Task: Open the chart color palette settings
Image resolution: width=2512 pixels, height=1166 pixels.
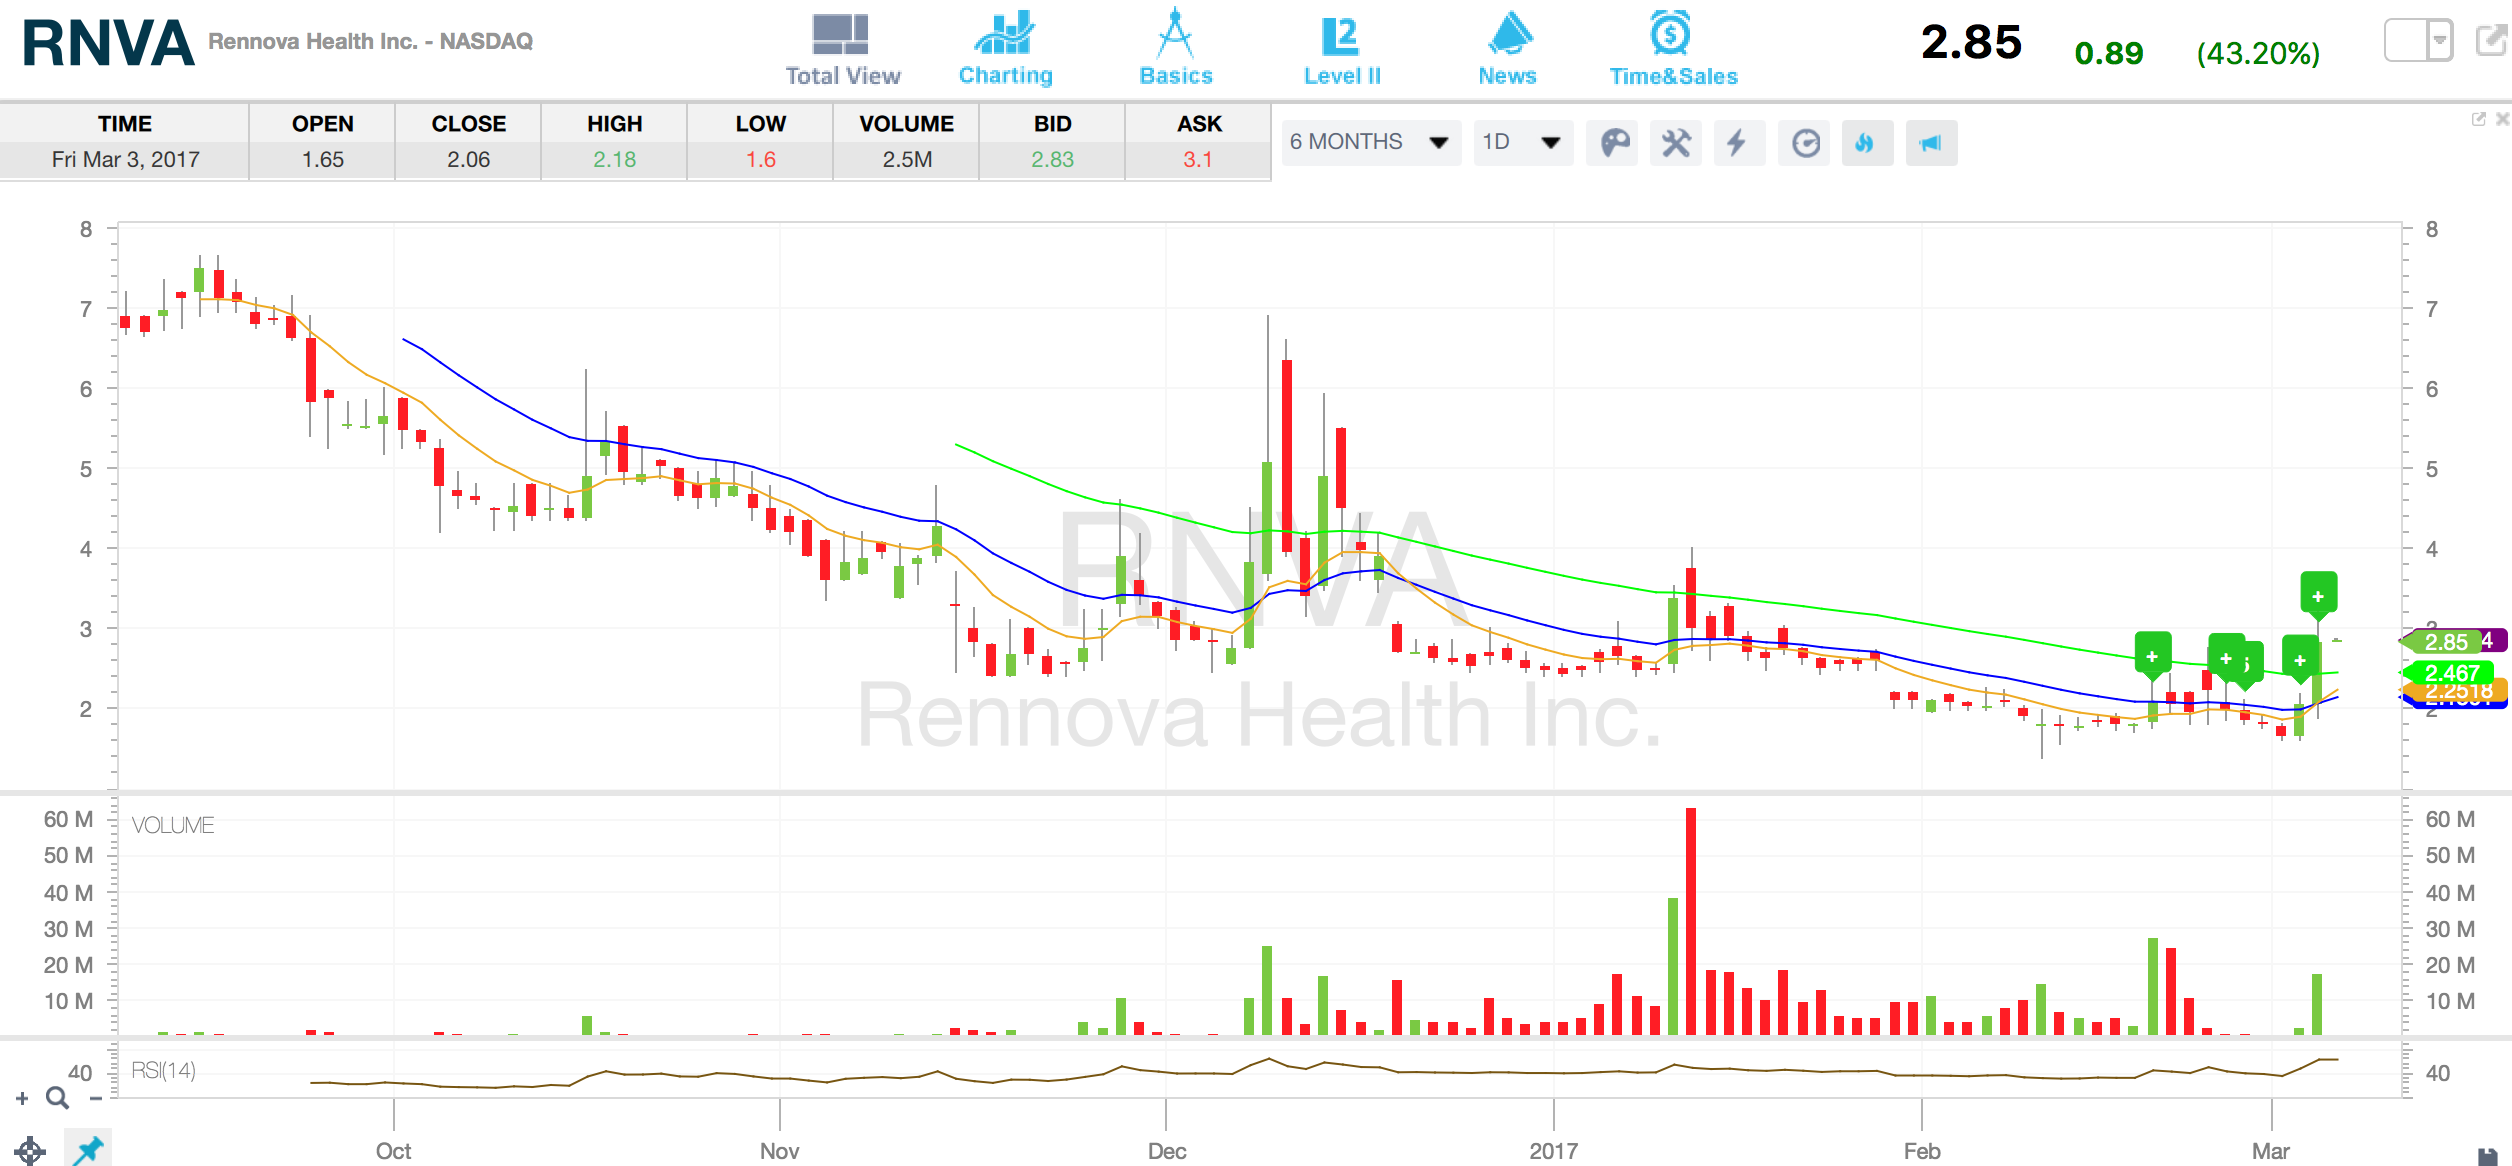Action: [1614, 143]
